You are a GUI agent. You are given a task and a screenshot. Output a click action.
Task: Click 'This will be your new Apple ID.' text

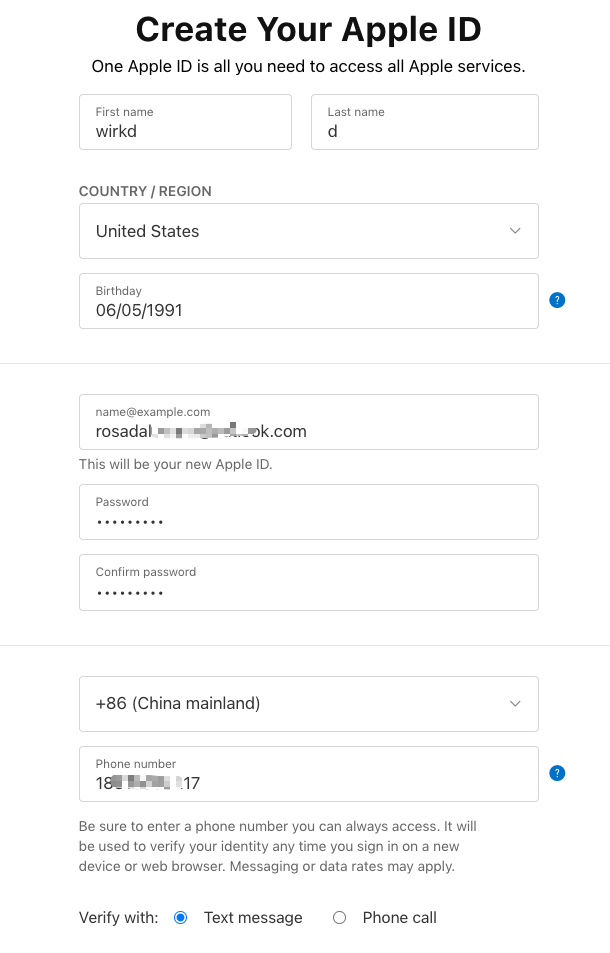(x=176, y=464)
